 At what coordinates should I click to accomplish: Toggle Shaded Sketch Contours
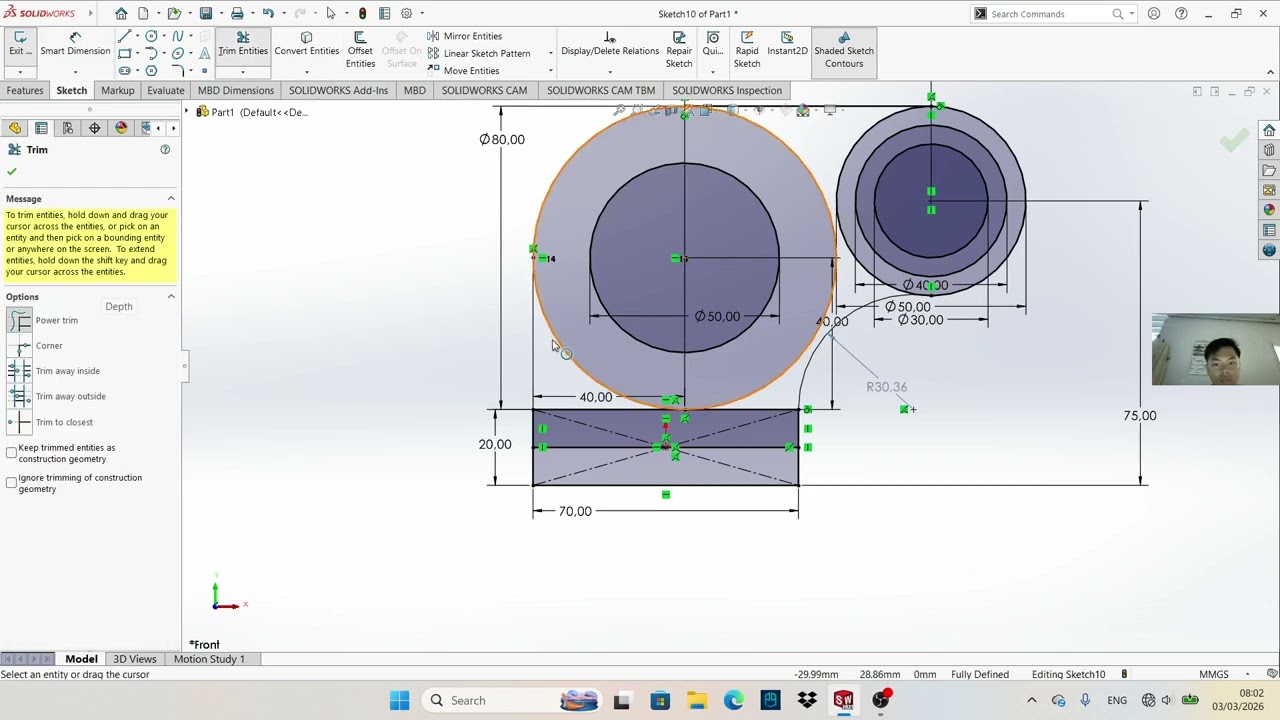tap(844, 50)
